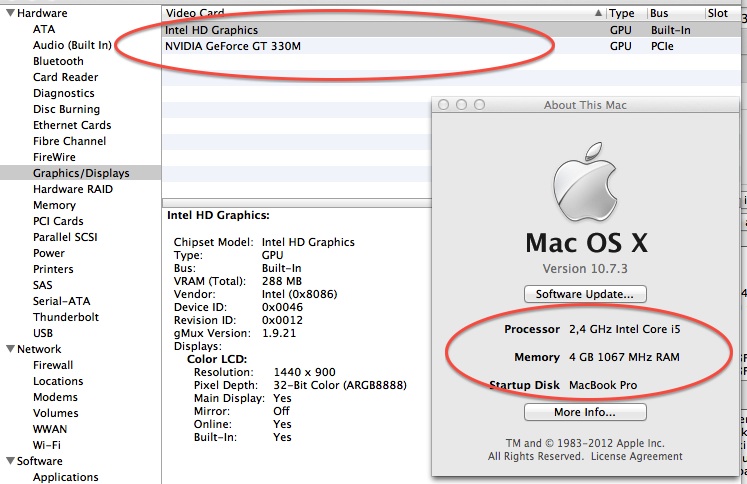Open the Bluetooth hardware entry
Image resolution: width=747 pixels, height=484 pixels.
tap(58, 61)
